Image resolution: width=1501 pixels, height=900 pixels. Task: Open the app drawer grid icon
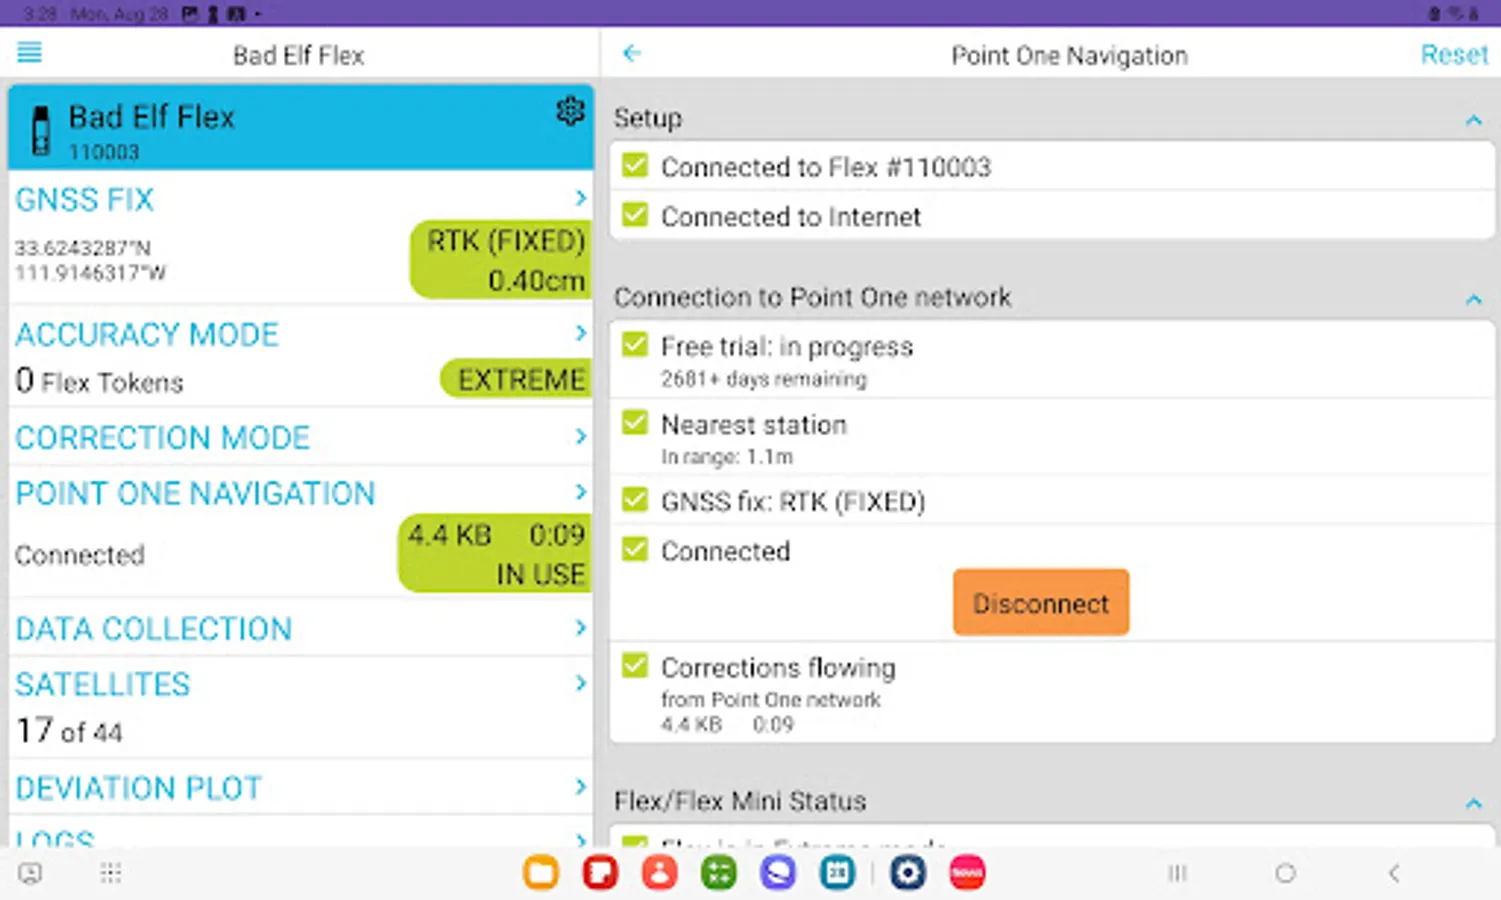(x=110, y=873)
